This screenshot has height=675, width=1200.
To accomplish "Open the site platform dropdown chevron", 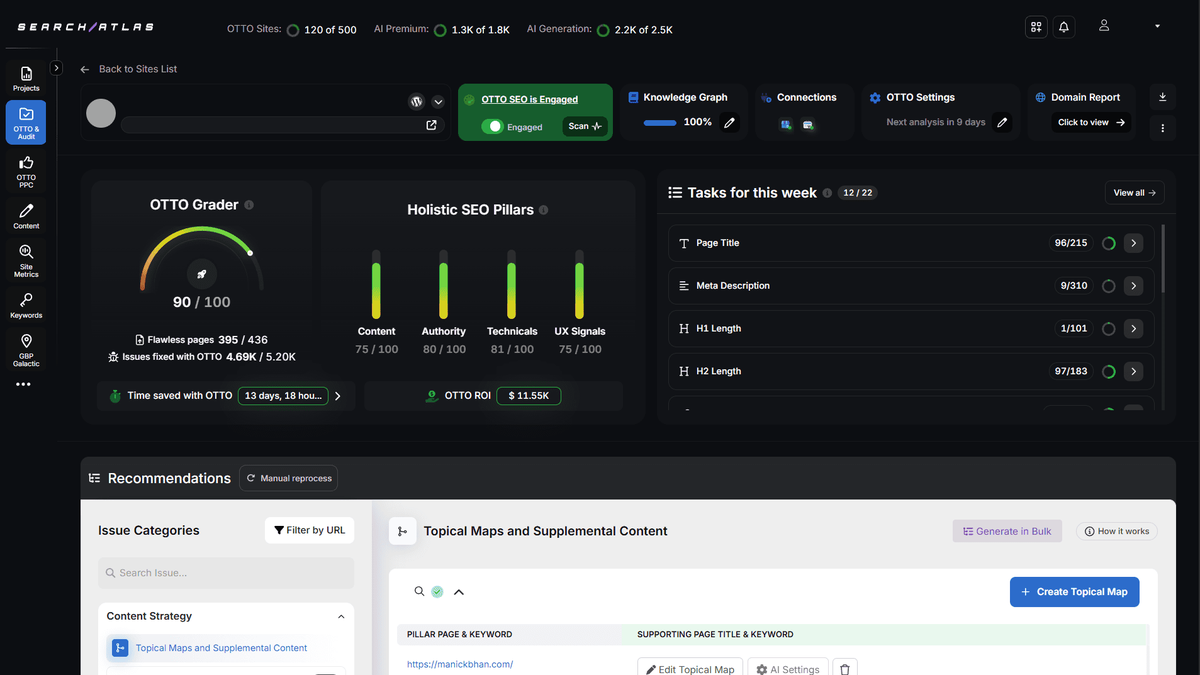I will tap(438, 102).
